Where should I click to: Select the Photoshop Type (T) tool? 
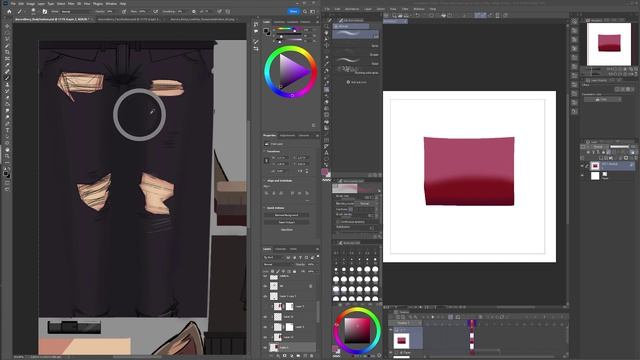pos(7,130)
